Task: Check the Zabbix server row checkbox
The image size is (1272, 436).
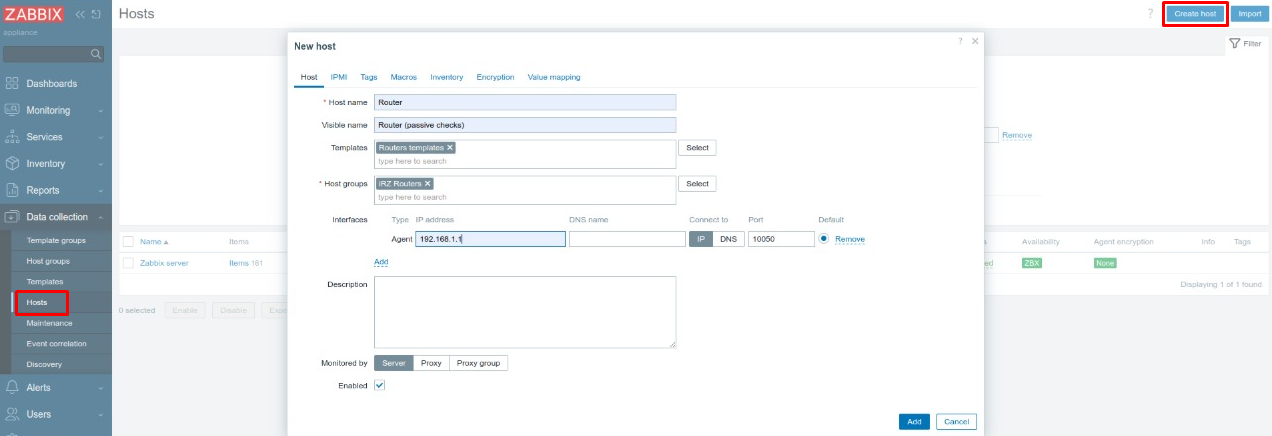Action: click(128, 263)
